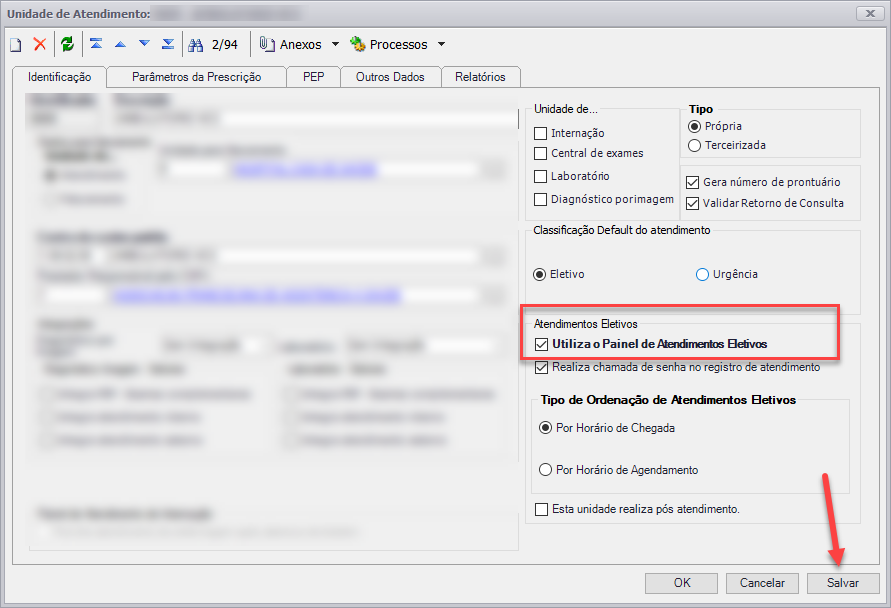Create a new record with the blank page icon
Screen dimensions: 891x608
[x=16, y=45]
